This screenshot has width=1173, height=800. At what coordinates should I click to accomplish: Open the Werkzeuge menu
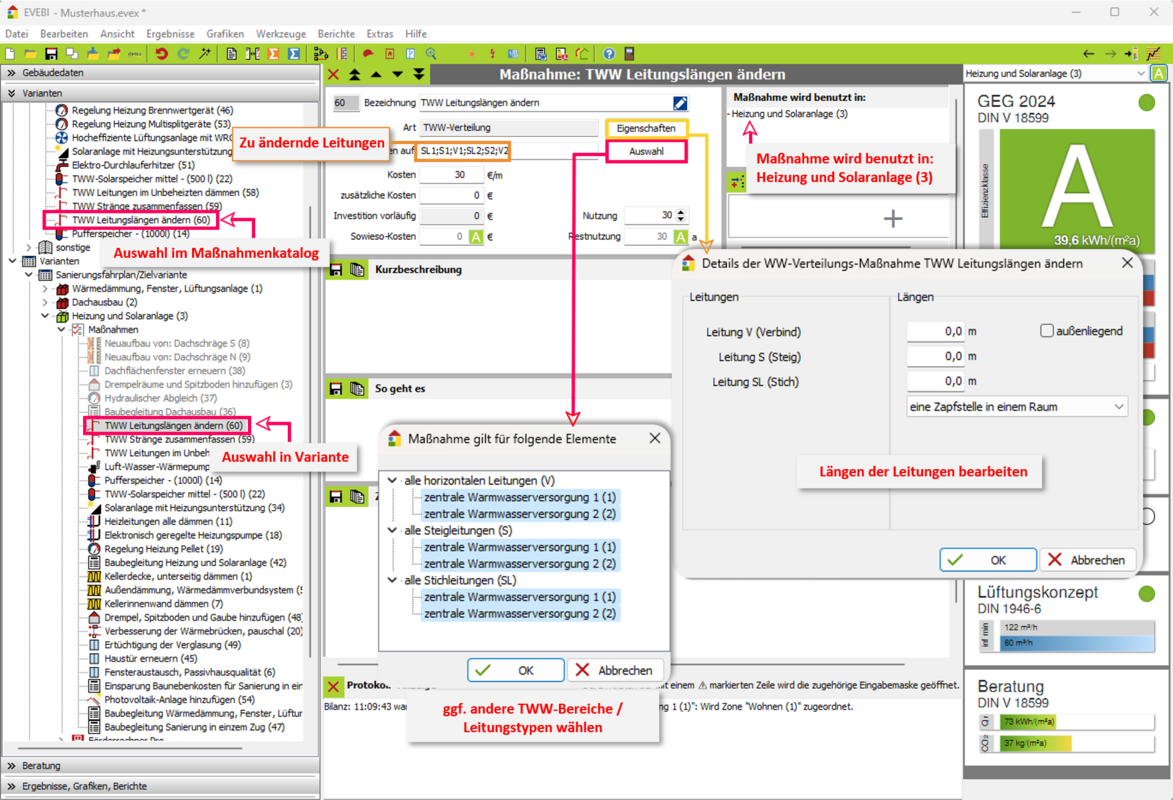pyautogui.click(x=280, y=34)
